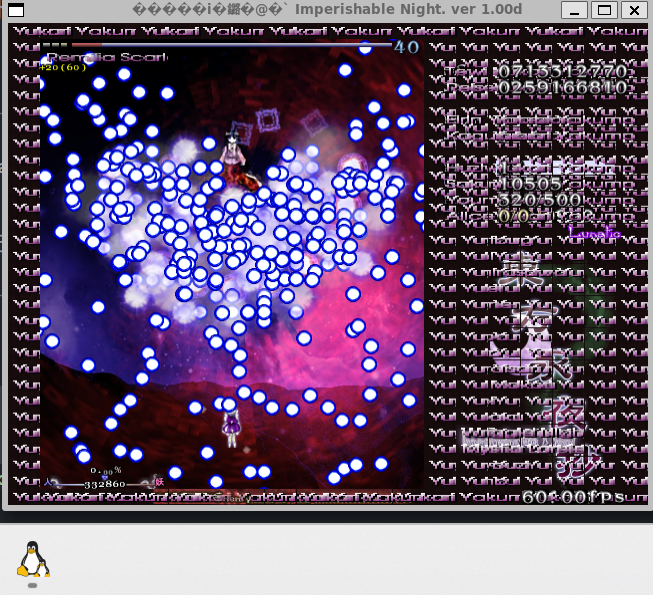This screenshot has width=653, height=595.
Task: Click the small indicator below the penguin icon
Action: coord(32,585)
